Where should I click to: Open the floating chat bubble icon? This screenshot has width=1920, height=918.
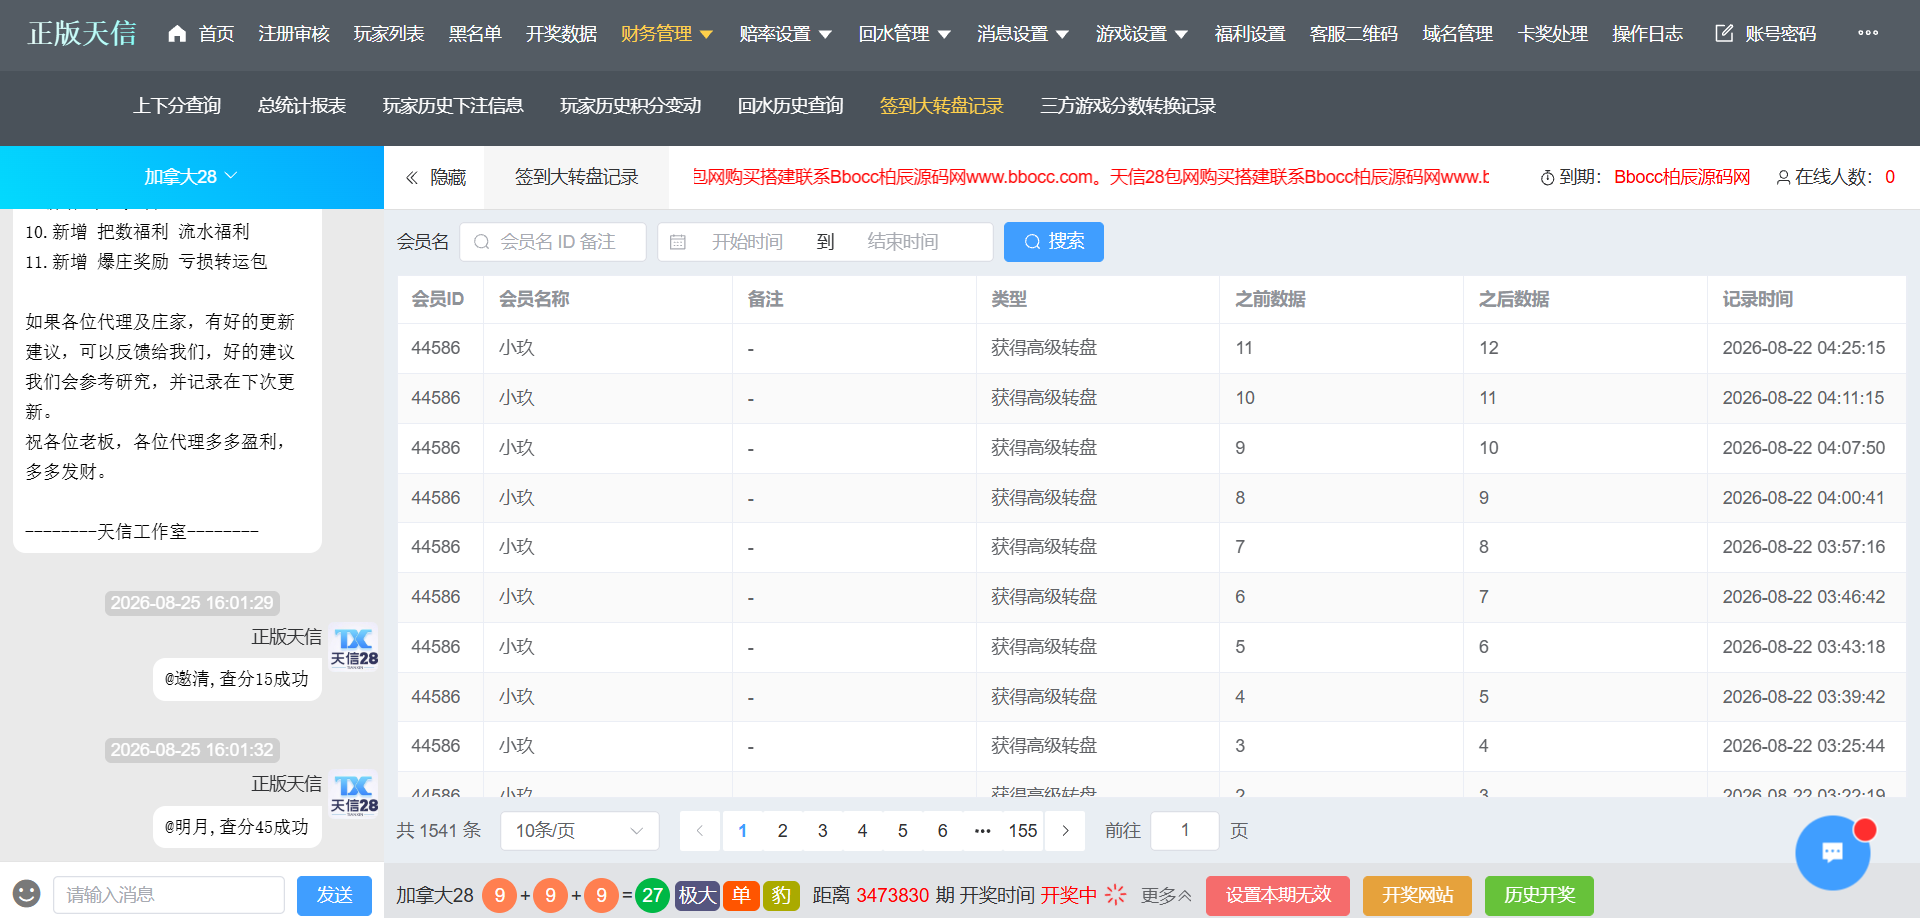[x=1832, y=852]
